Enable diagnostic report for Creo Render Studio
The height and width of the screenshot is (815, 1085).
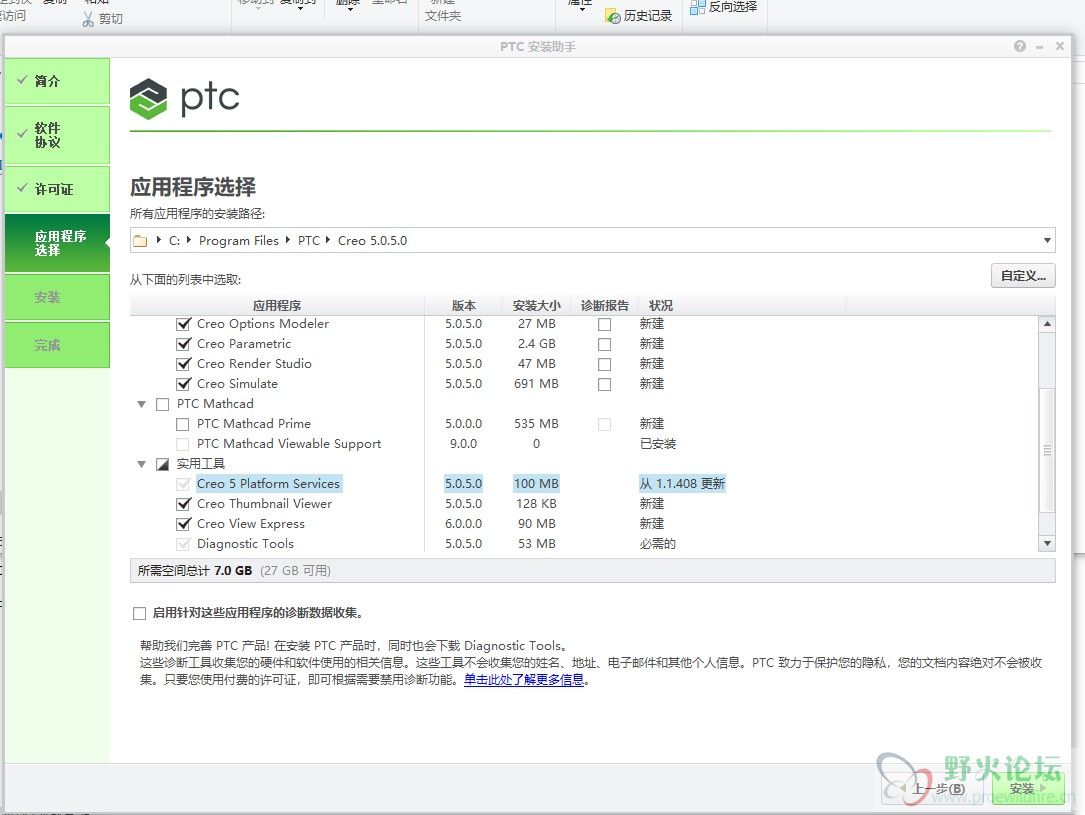605,365
